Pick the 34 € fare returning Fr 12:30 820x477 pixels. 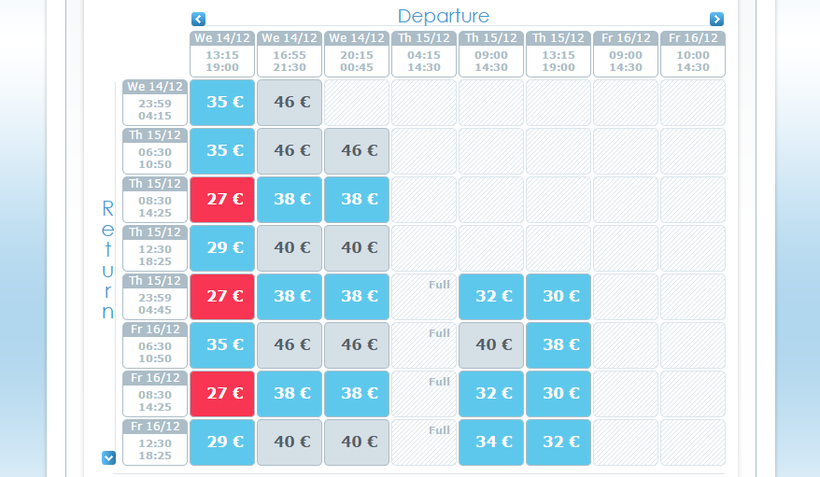coord(491,442)
